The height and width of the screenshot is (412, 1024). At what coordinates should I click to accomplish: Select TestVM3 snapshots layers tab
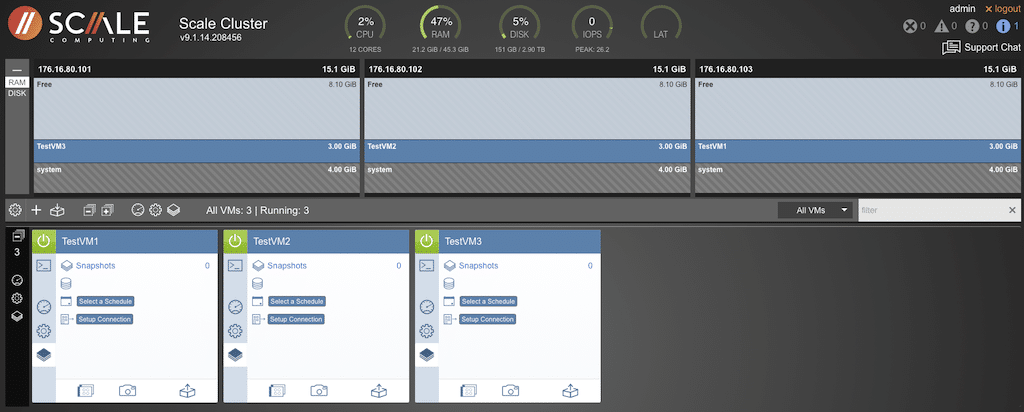point(426,355)
